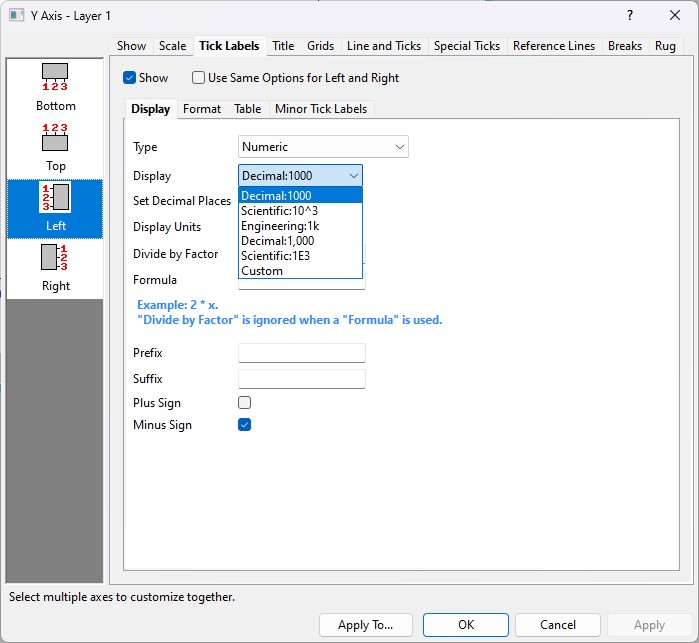
Task: Switch to the Scale tab
Action: pyautogui.click(x=173, y=46)
